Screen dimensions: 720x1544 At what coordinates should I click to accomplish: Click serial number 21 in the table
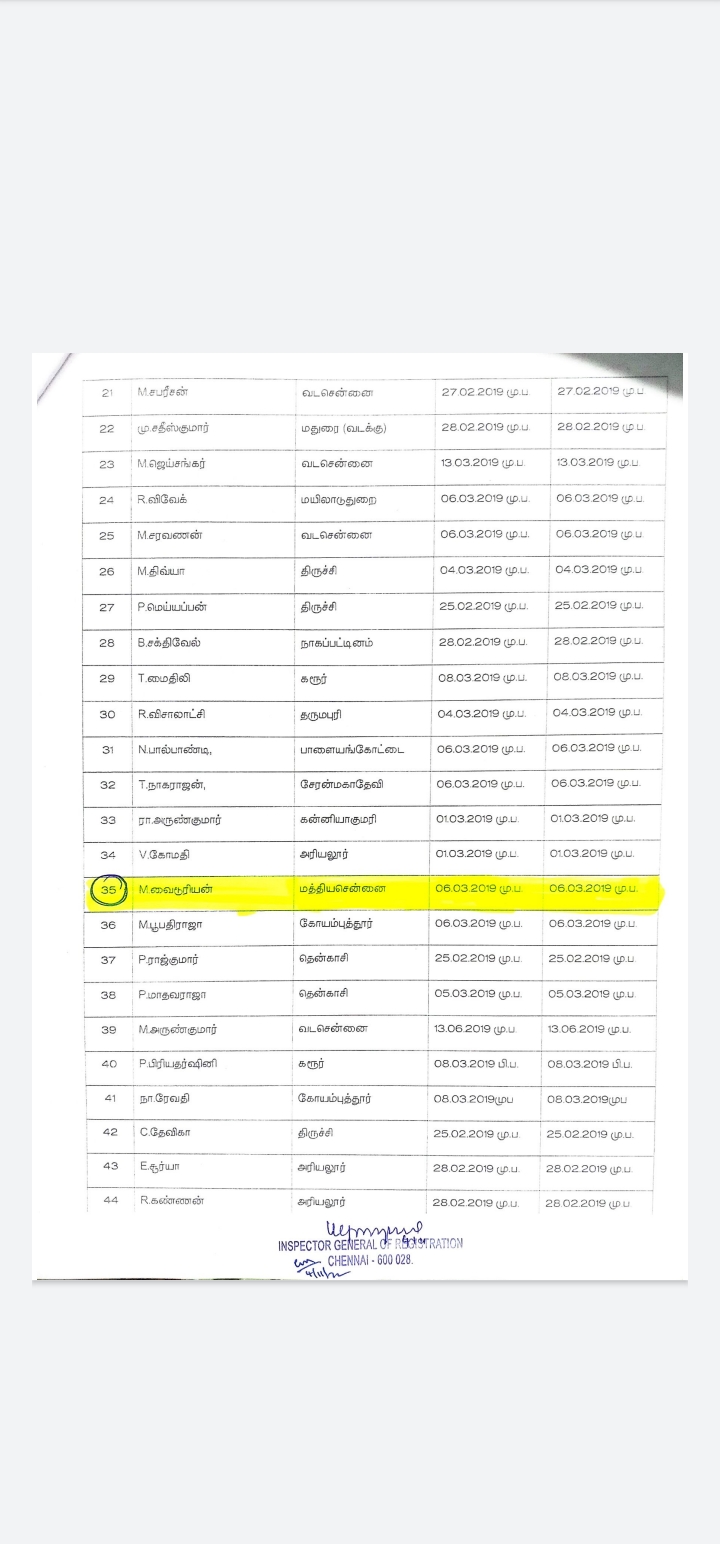[x=108, y=392]
